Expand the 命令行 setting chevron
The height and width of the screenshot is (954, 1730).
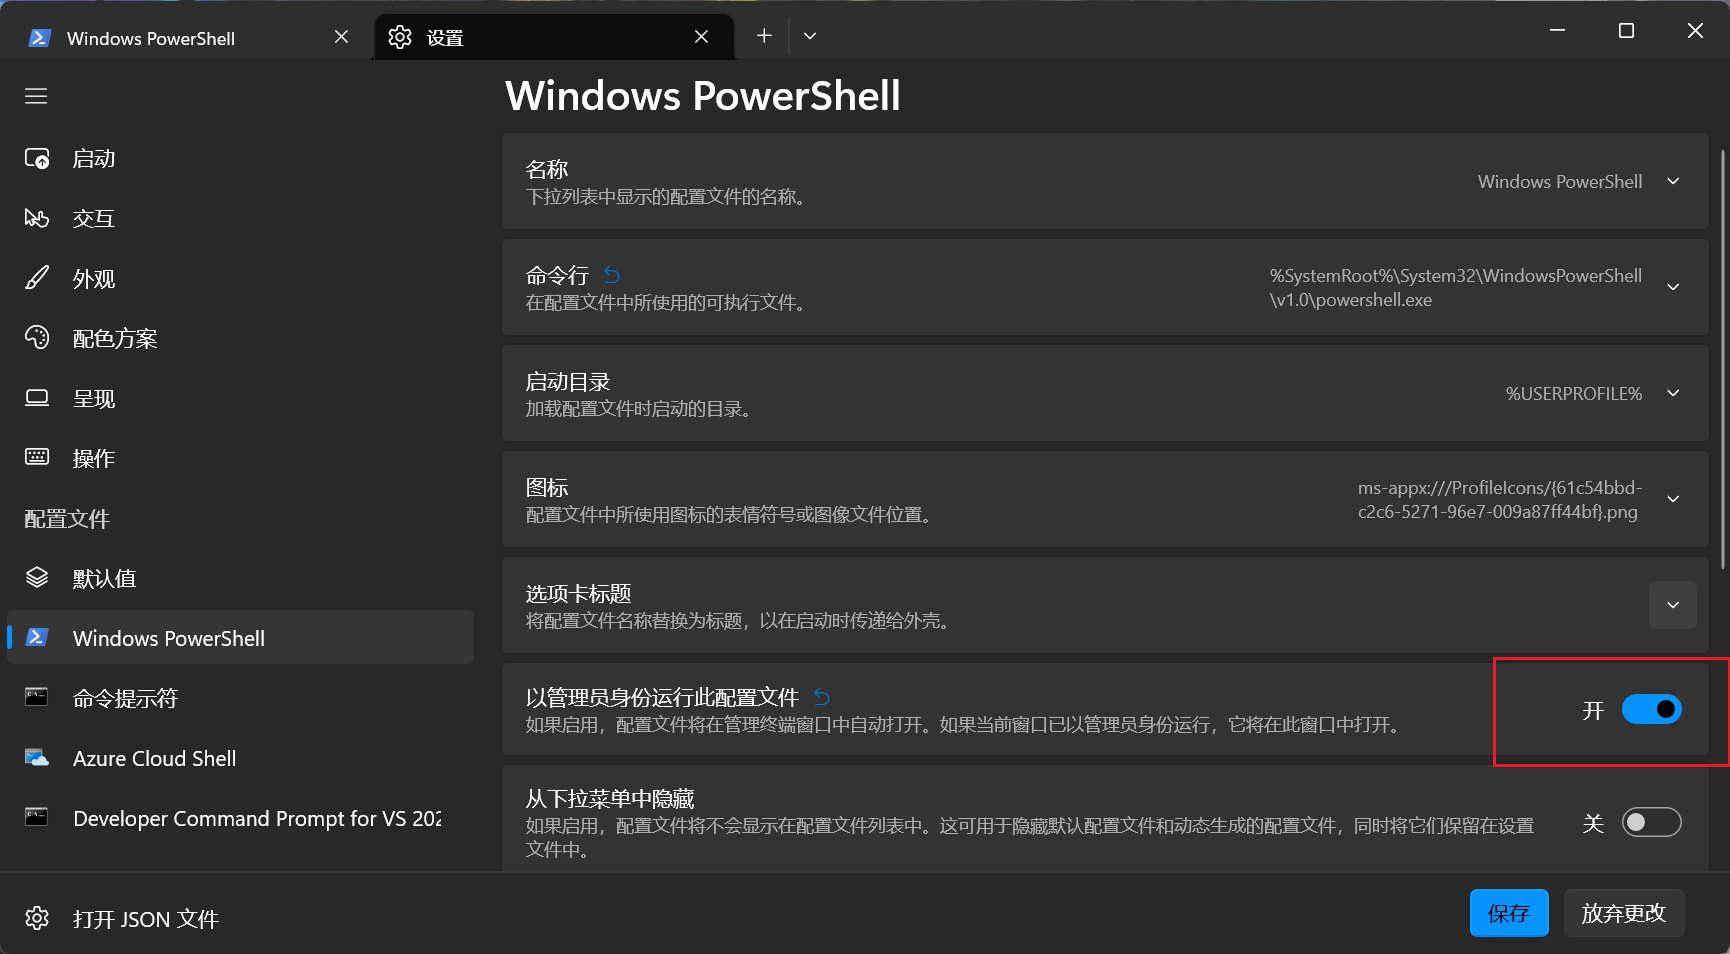tap(1673, 287)
